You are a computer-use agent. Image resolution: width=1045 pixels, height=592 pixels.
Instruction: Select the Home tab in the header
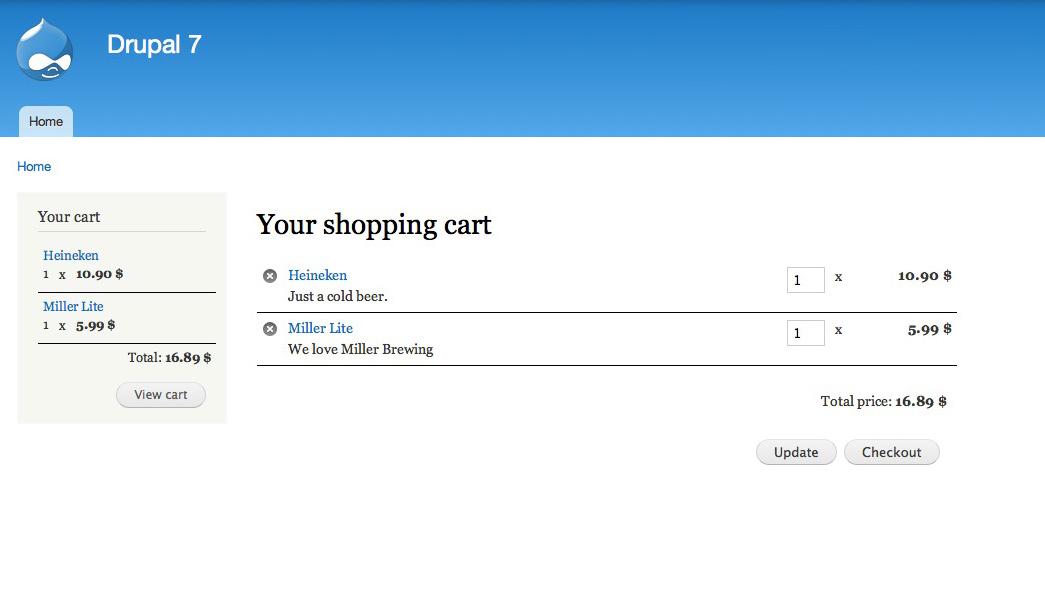click(x=46, y=121)
